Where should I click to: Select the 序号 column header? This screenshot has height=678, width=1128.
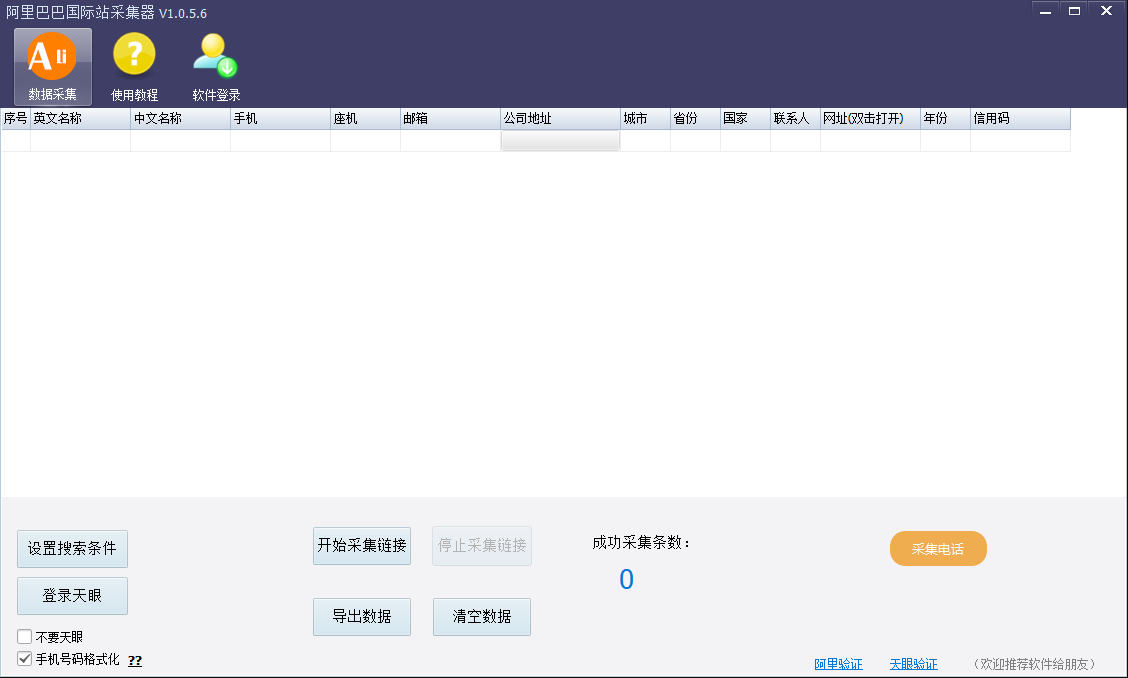15,119
